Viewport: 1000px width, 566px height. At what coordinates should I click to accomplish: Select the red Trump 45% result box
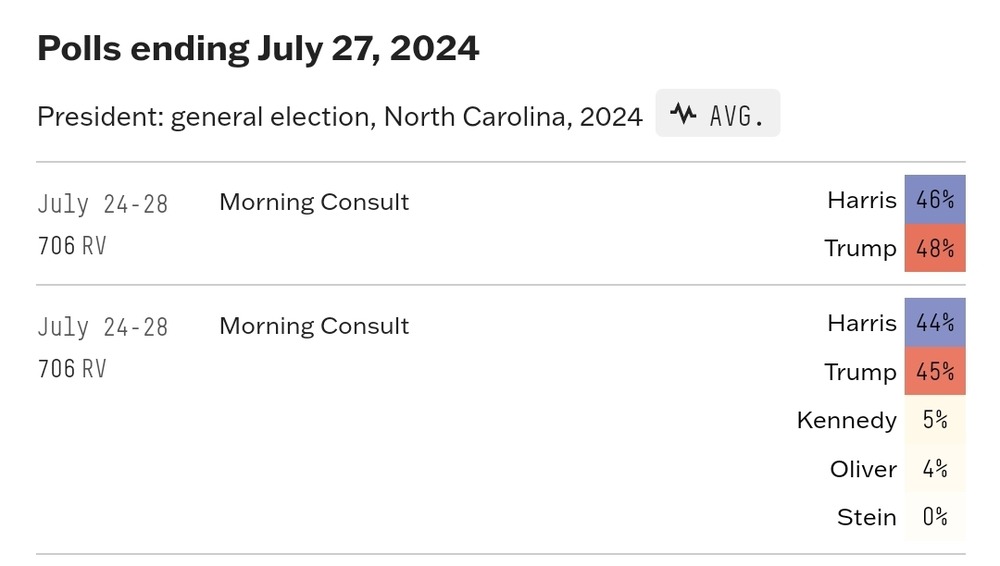[935, 371]
